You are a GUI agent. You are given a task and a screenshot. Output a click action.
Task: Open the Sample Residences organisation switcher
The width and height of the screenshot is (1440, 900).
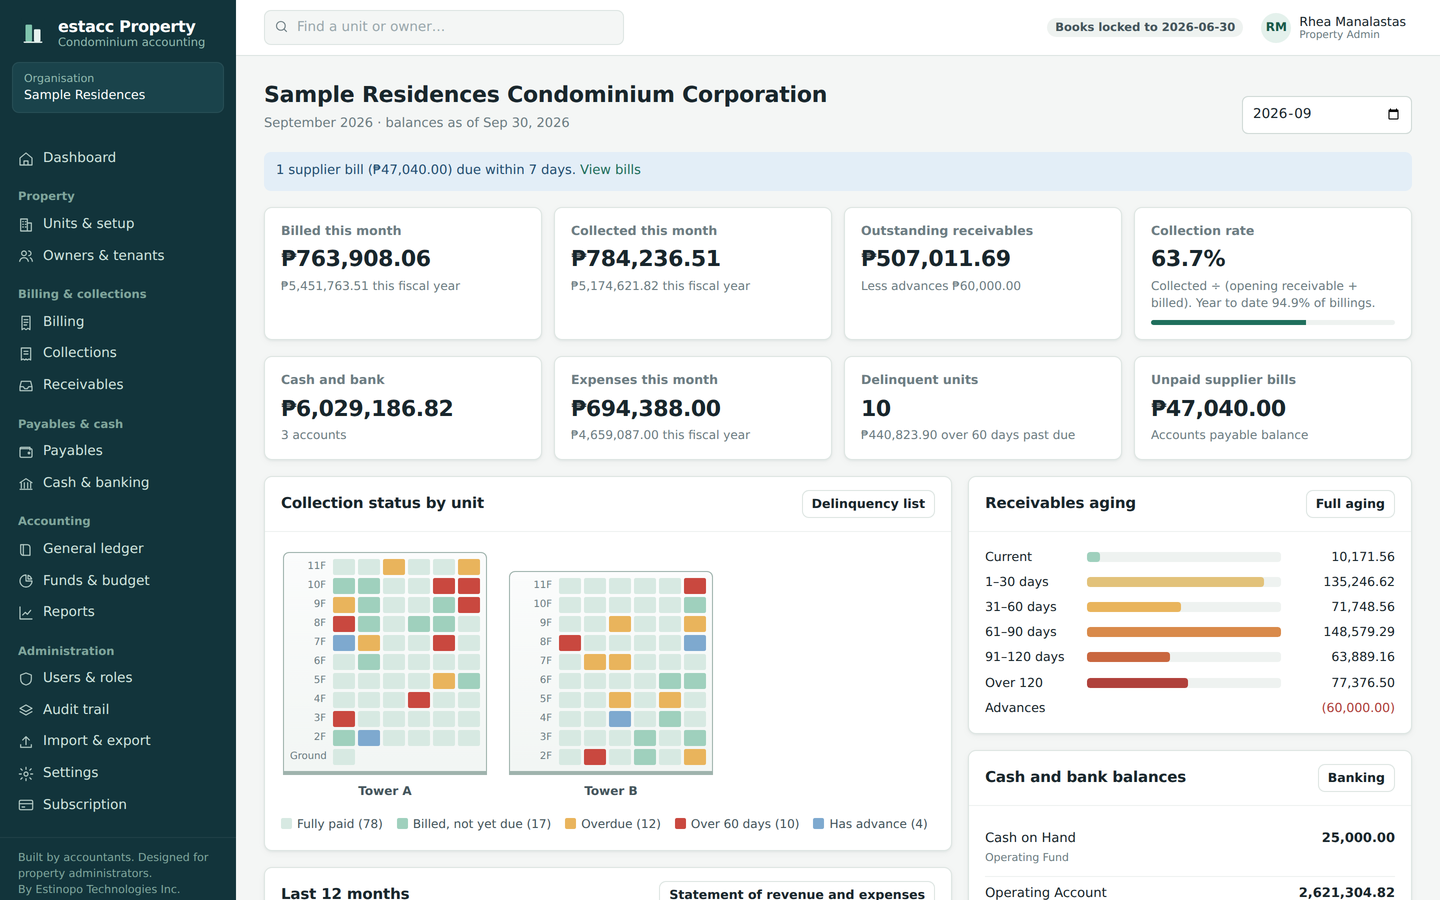tap(118, 87)
